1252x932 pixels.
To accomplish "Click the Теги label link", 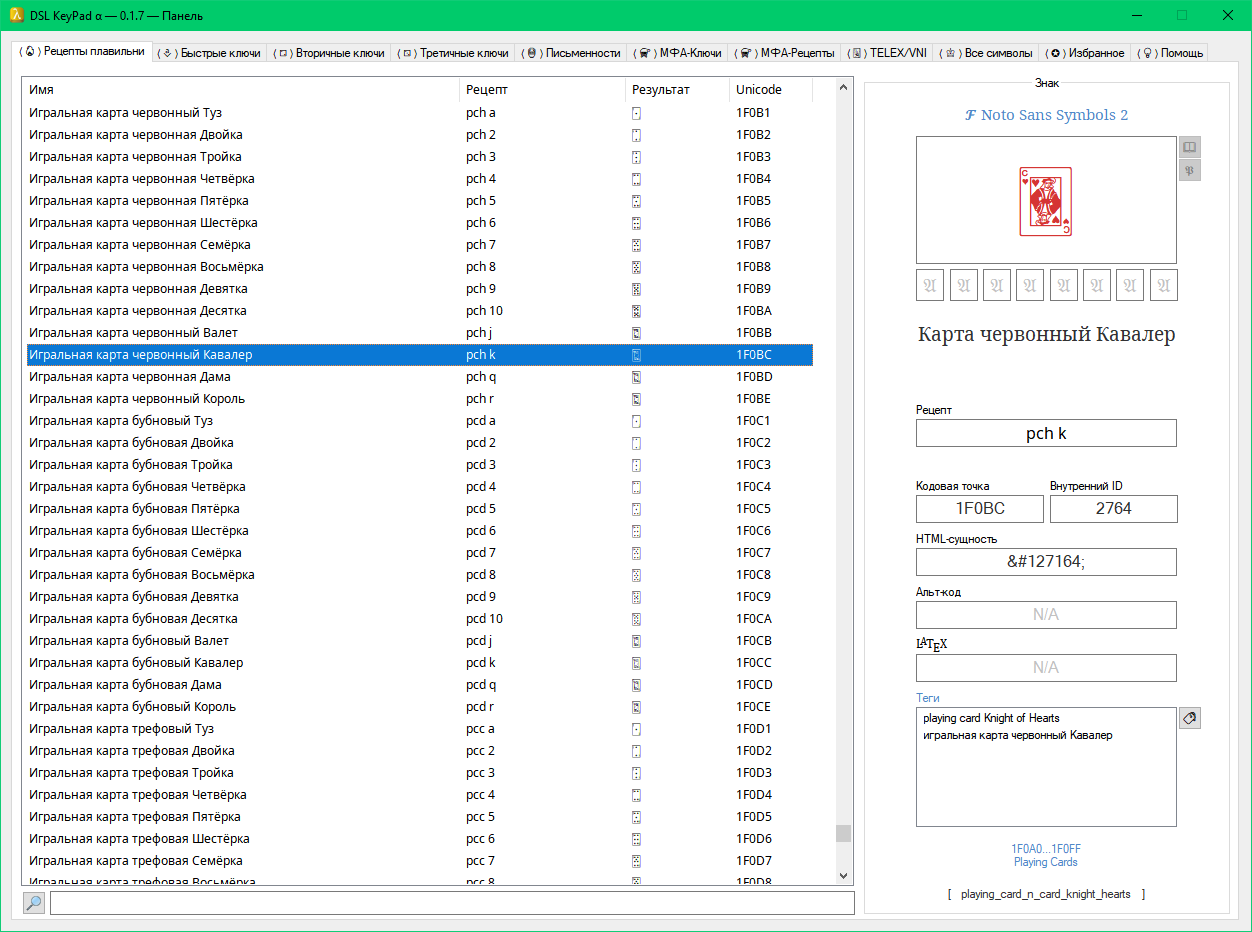I will pos(928,698).
